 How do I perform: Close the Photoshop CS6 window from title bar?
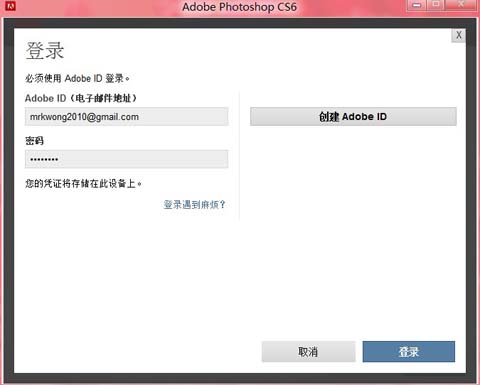coord(462,5)
